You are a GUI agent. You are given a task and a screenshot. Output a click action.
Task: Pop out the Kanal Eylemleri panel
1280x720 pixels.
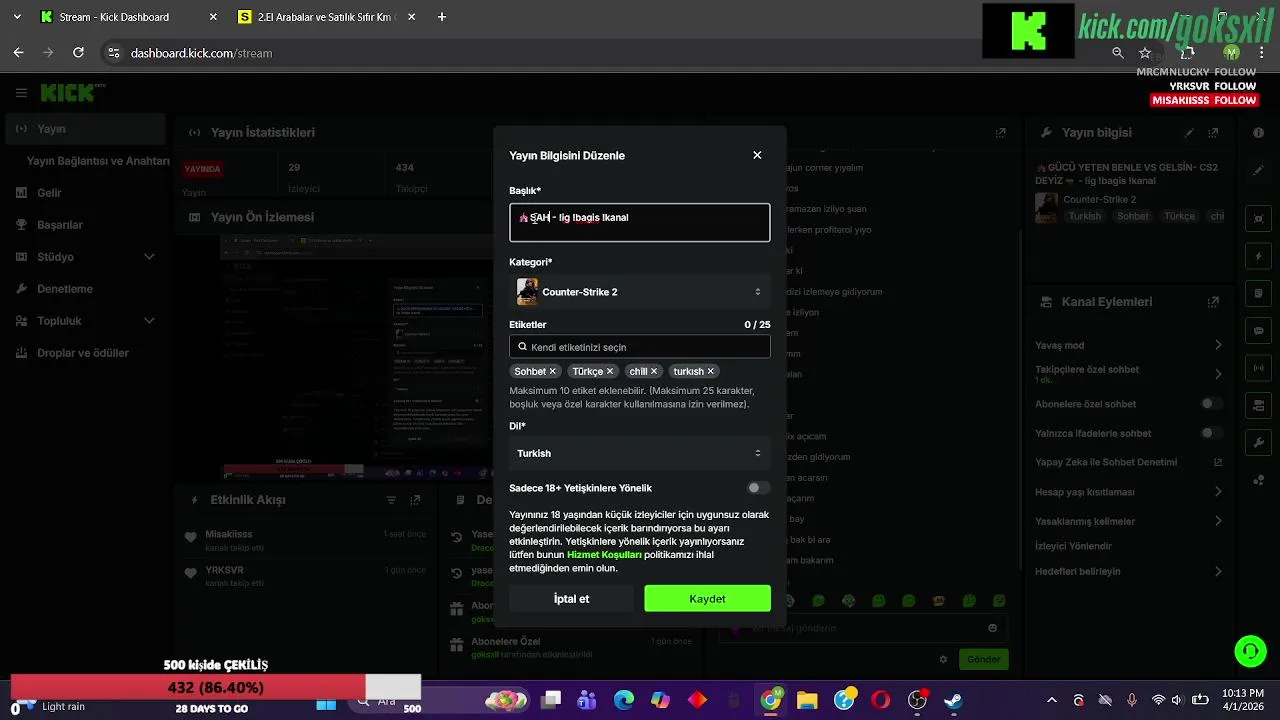1214,302
